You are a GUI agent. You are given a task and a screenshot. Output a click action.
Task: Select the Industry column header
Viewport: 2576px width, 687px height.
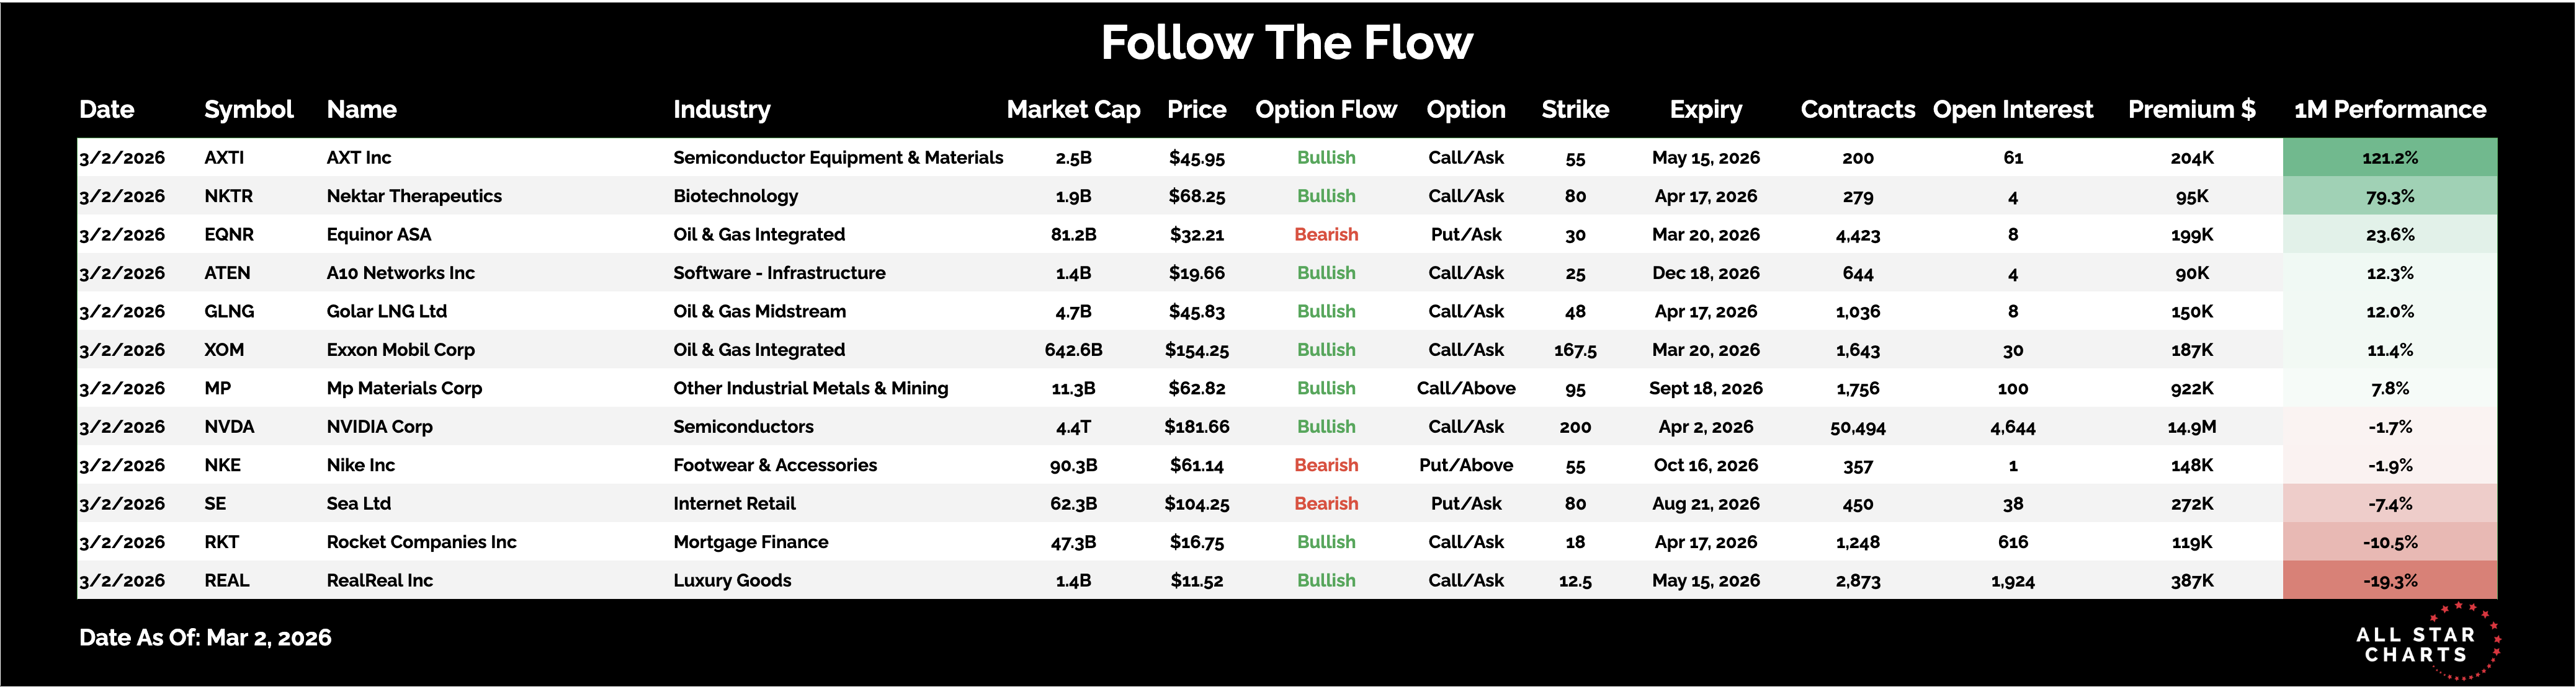pyautogui.click(x=721, y=110)
